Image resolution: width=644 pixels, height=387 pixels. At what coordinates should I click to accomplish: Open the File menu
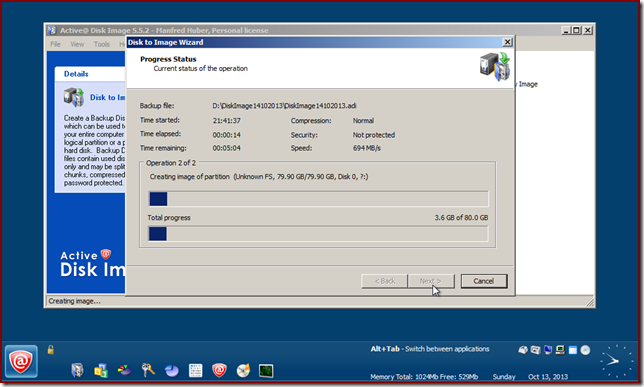click(x=55, y=44)
